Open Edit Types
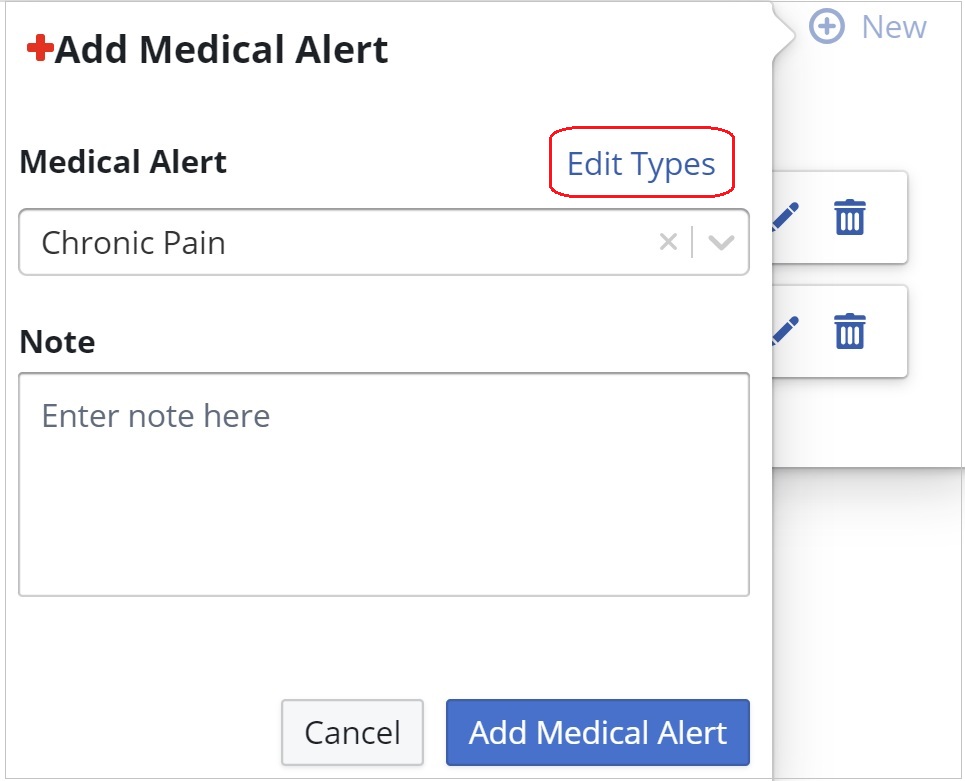Viewport: 965px width, 781px height. [640, 162]
